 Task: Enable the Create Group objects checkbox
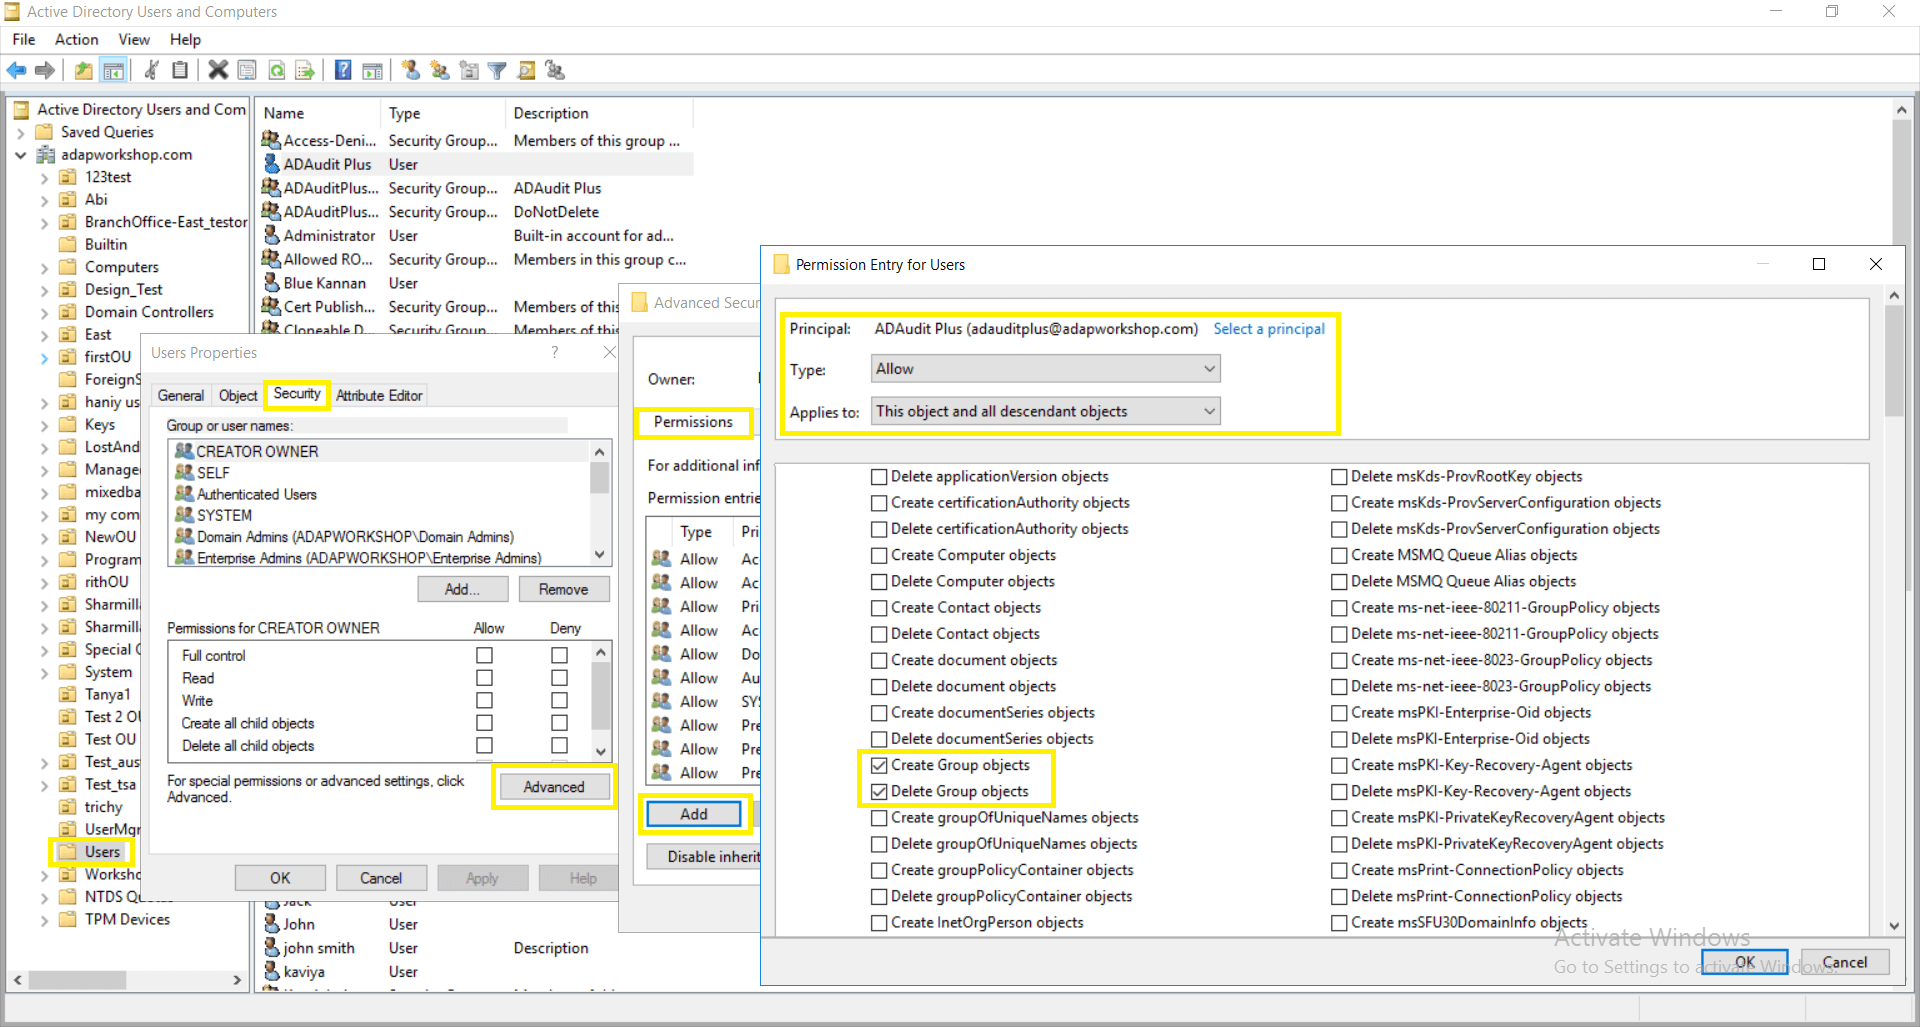[x=879, y=765]
